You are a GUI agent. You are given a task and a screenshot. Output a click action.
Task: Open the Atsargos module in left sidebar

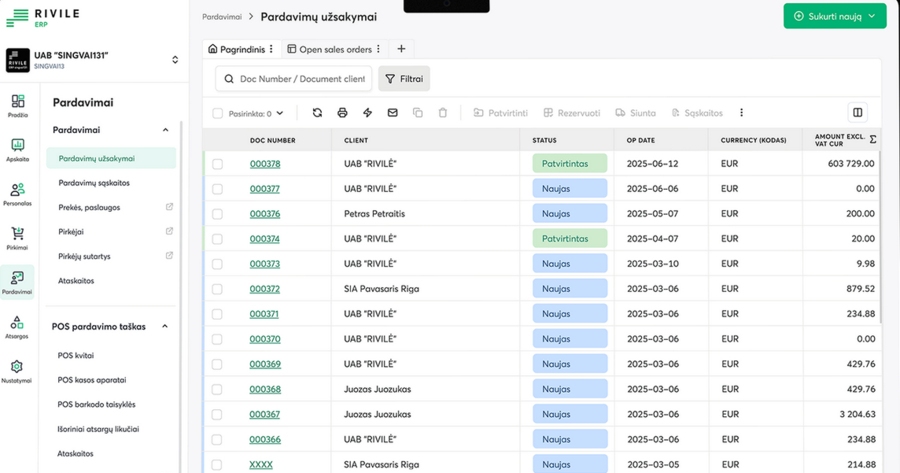(17, 327)
